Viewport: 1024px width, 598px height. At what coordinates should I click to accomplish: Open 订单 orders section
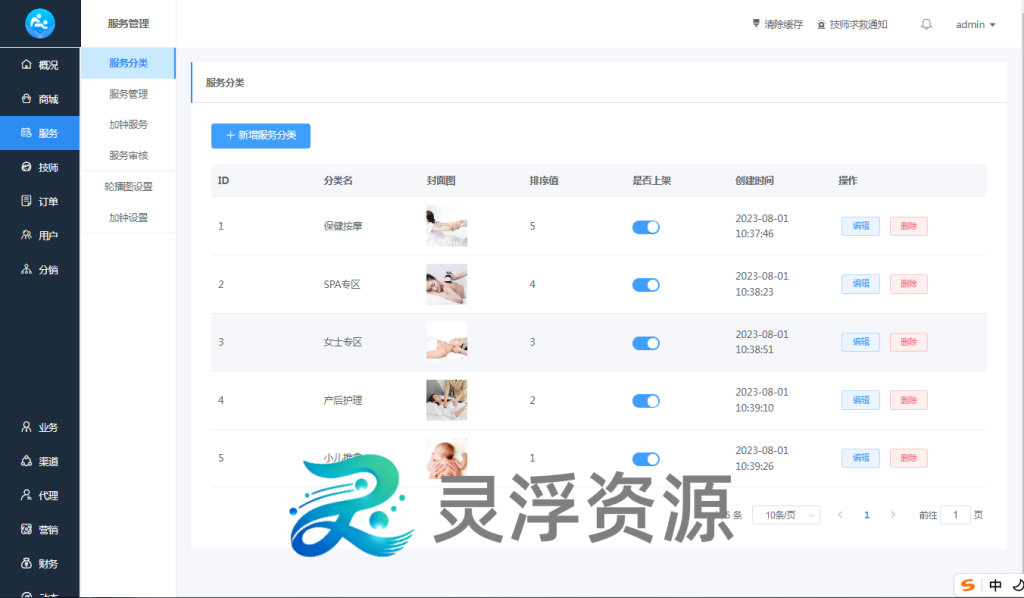coord(40,201)
